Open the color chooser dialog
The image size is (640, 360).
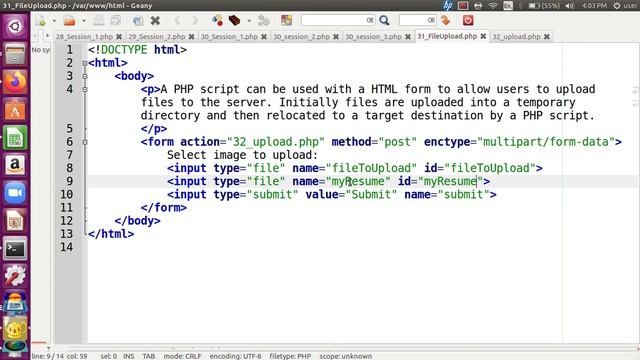point(286,20)
